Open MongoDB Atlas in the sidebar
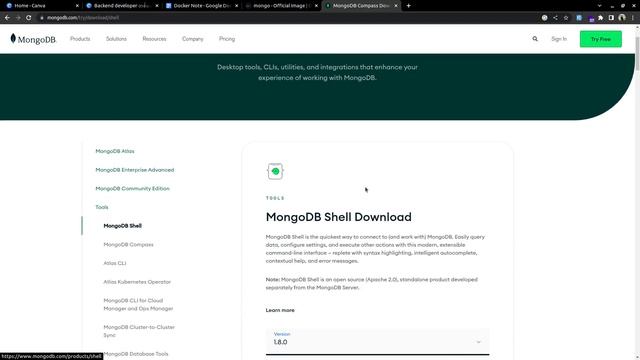This screenshot has height=360, width=640. click(x=115, y=151)
